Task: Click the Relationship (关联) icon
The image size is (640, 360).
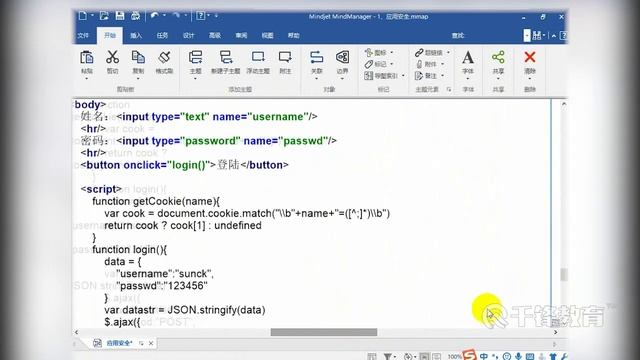Action: coord(316,58)
